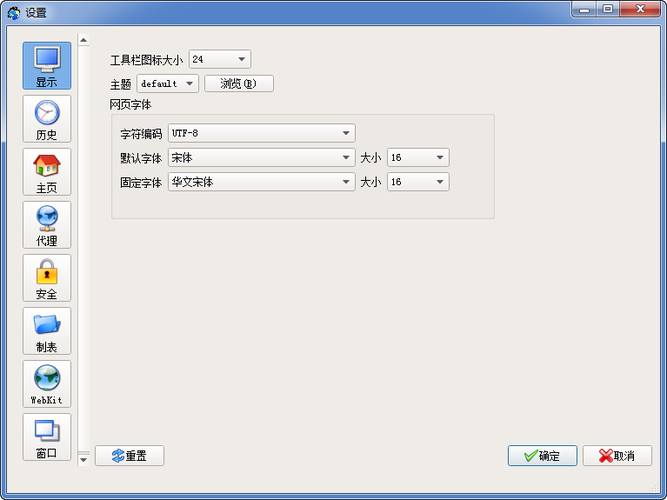Screen dimensions: 667x500
Task: Maximize the 设置 window
Action: tap(608, 9)
